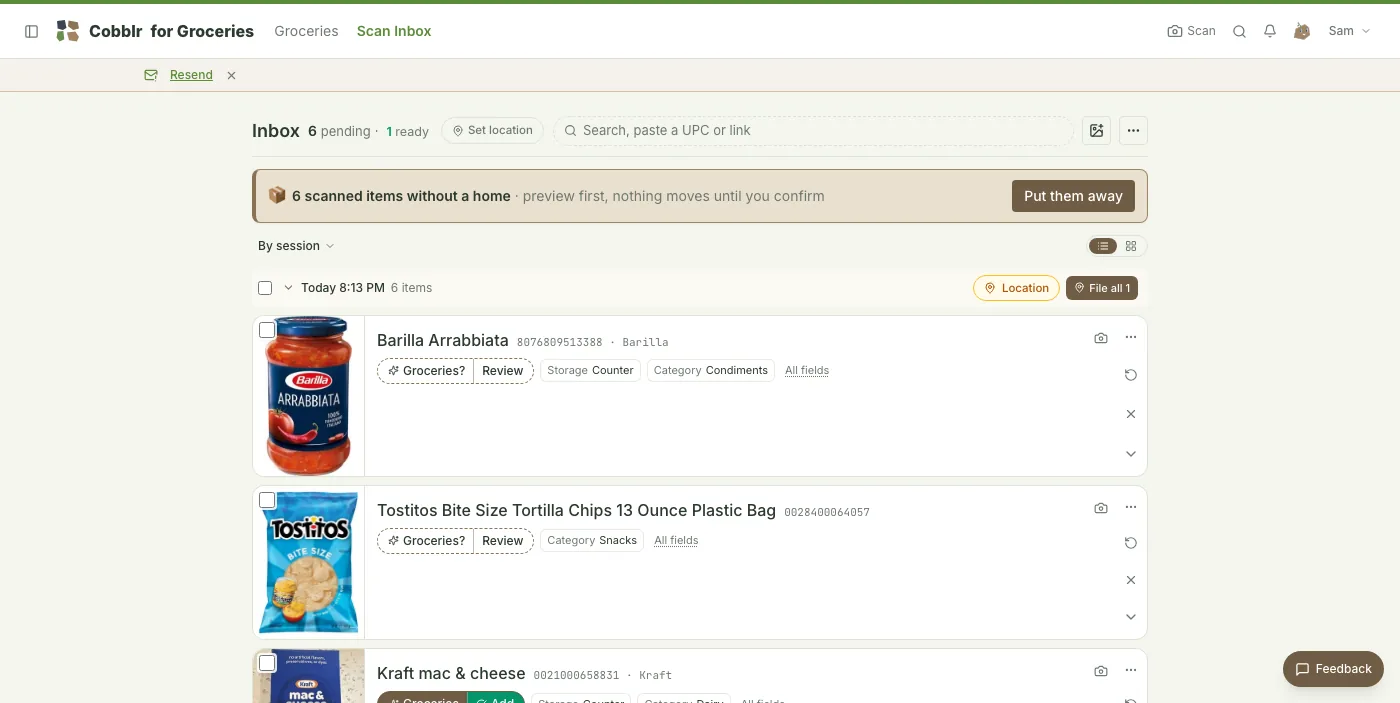The width and height of the screenshot is (1400, 703).
Task: Change Storage Counter for Barilla Arrabbiata
Action: coord(590,370)
